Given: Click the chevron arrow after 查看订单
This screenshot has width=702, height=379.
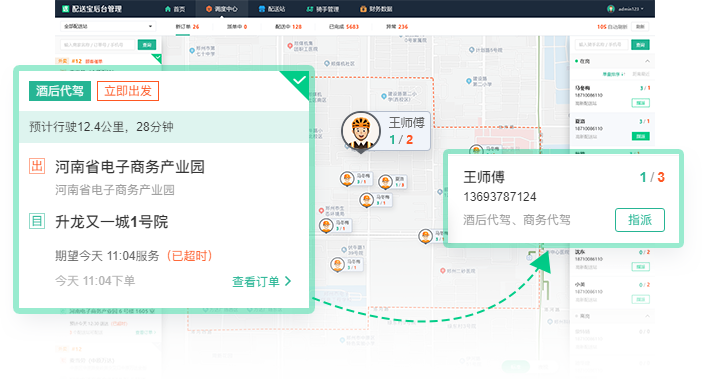Looking at the screenshot, I should (288, 281).
